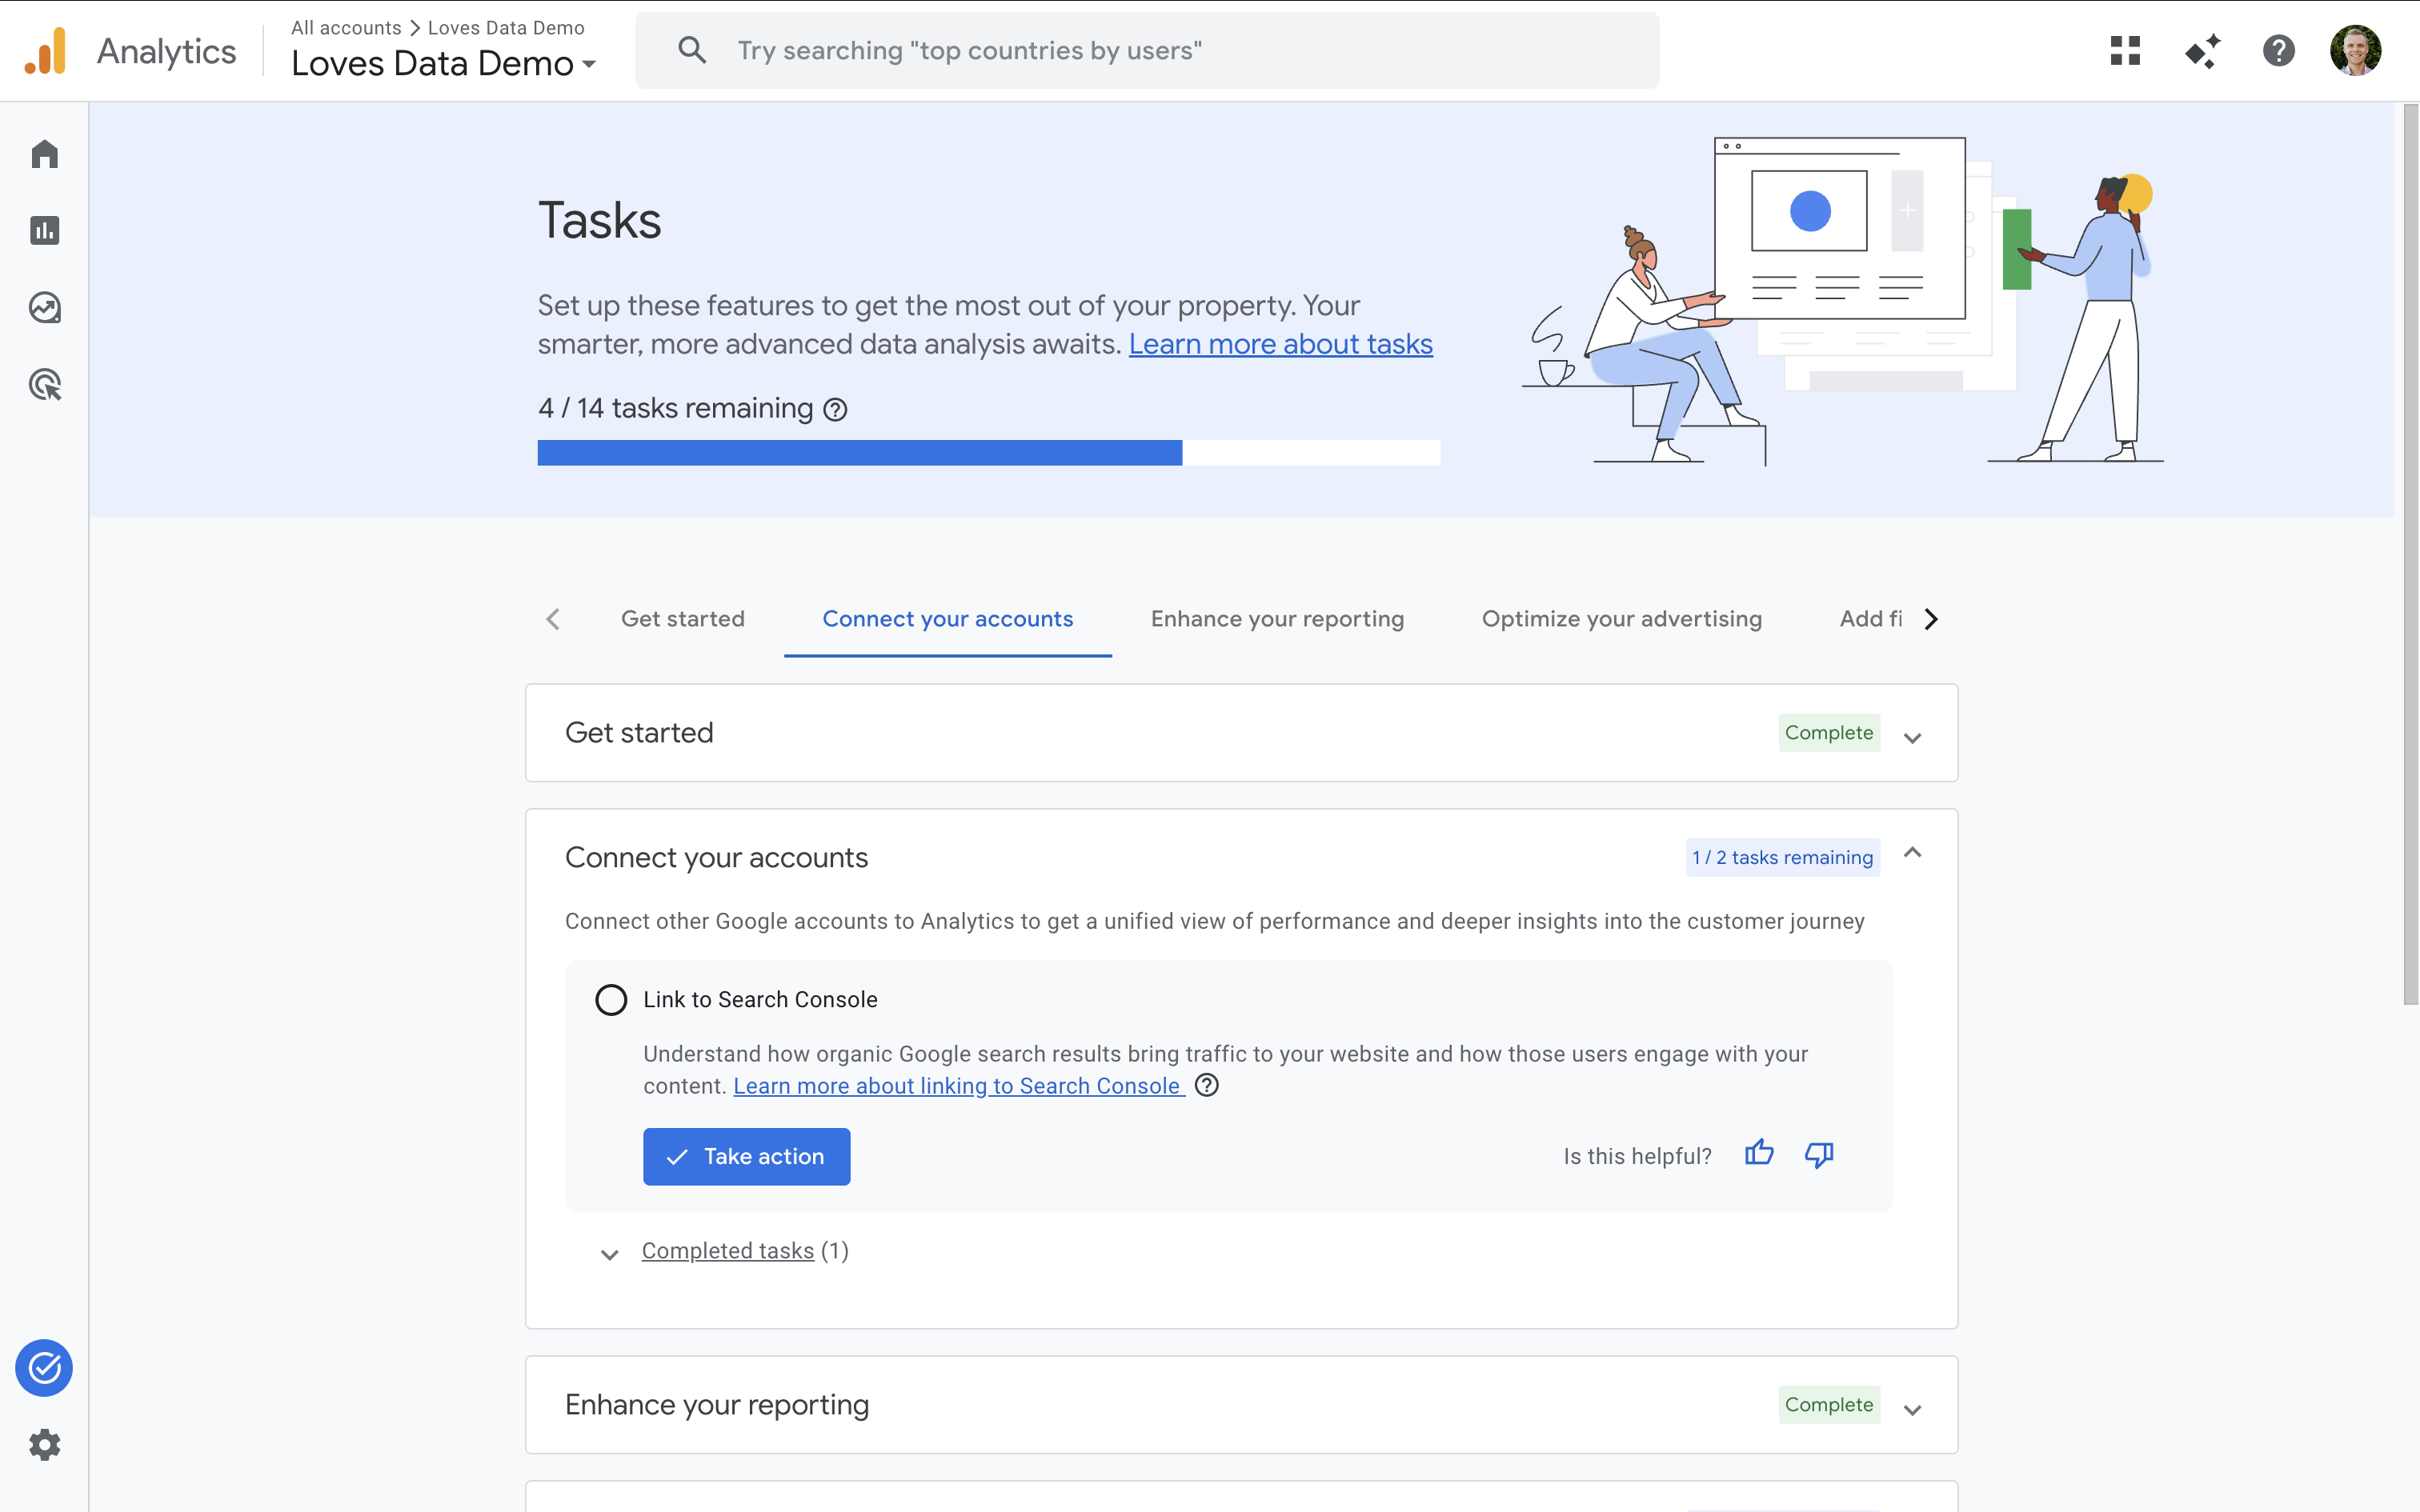Switch to Enhance your reporting tab
The width and height of the screenshot is (2420, 1512).
[1277, 619]
